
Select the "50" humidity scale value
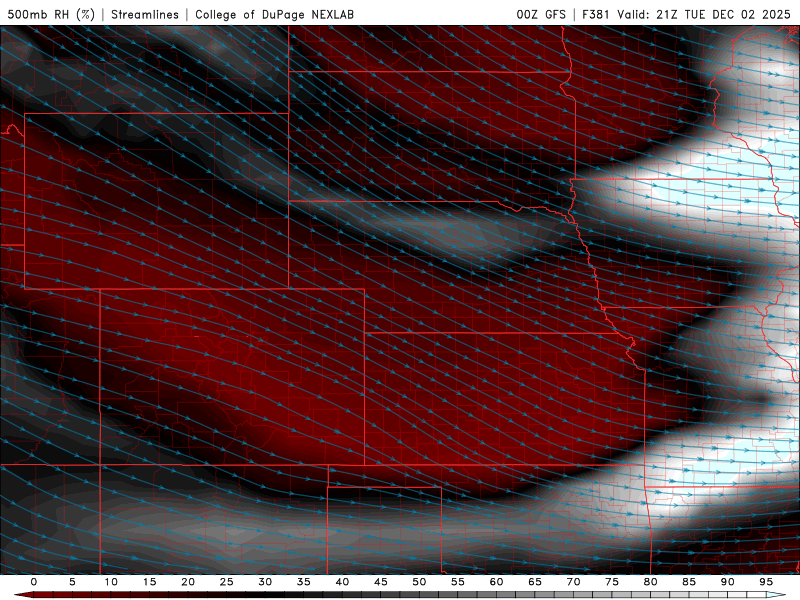click(419, 582)
